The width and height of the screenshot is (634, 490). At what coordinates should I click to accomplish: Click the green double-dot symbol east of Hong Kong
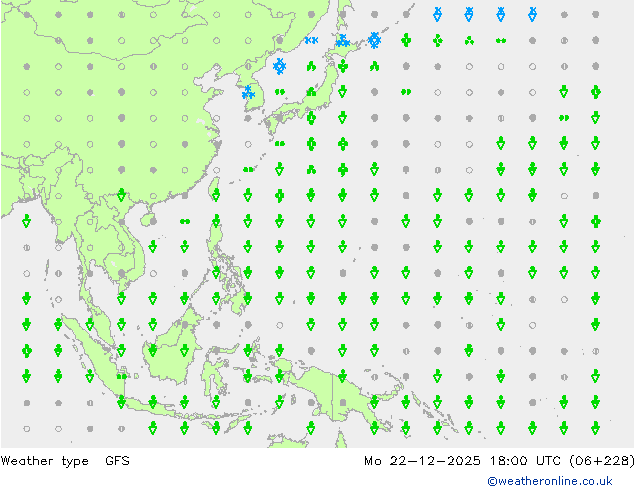(185, 221)
